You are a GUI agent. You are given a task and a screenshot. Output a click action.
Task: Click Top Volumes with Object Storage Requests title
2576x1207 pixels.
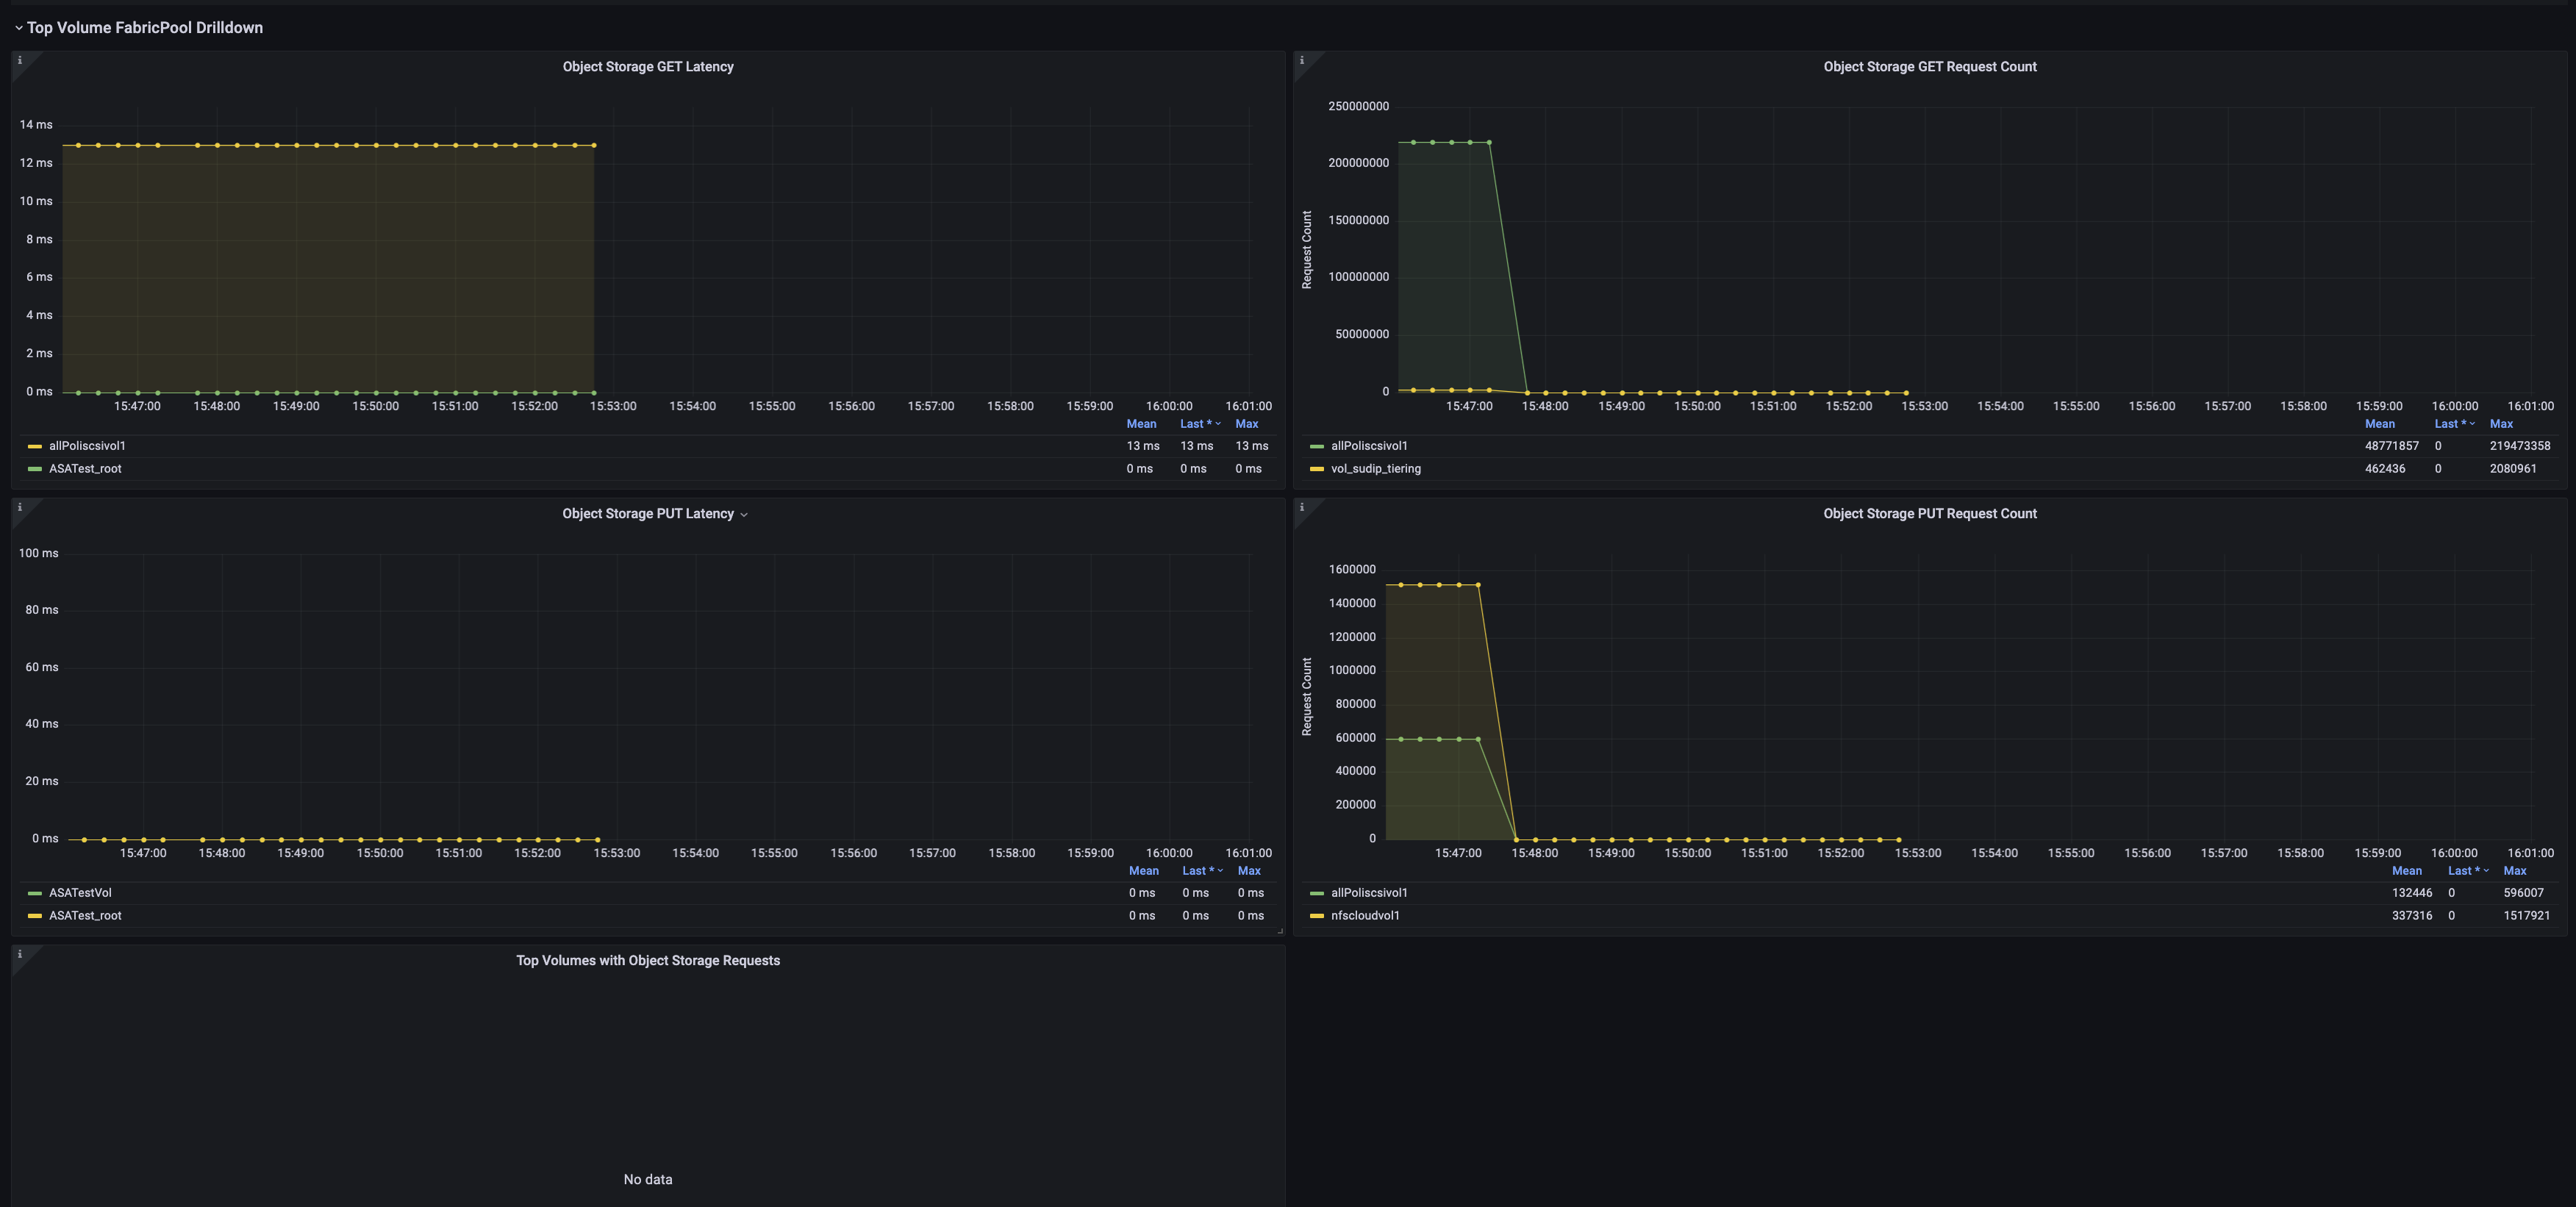[x=647, y=961]
